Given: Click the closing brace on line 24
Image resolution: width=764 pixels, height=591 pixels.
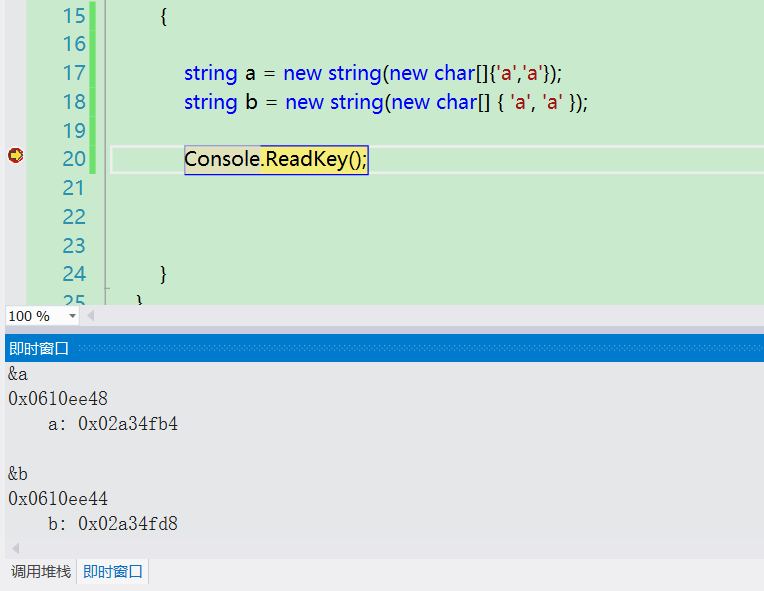Looking at the screenshot, I should pos(164,274).
